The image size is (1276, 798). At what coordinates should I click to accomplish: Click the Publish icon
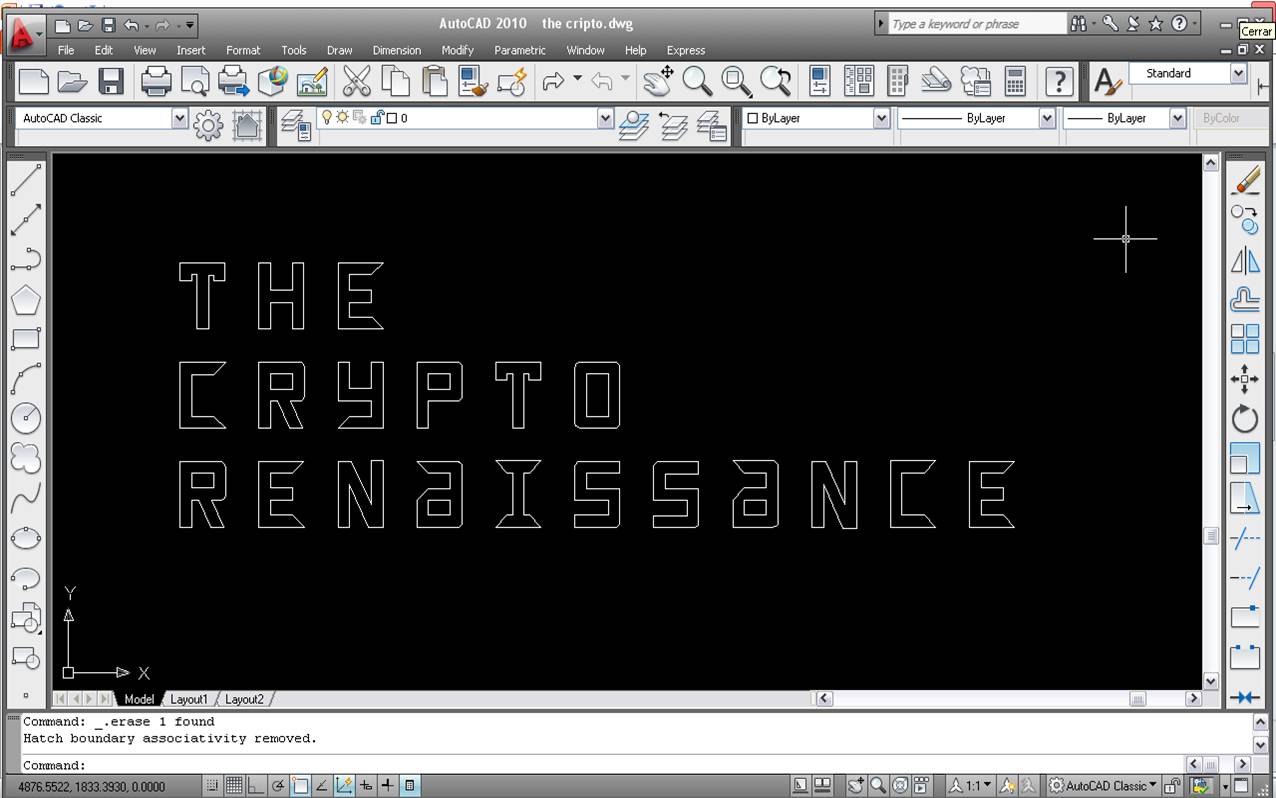[233, 81]
